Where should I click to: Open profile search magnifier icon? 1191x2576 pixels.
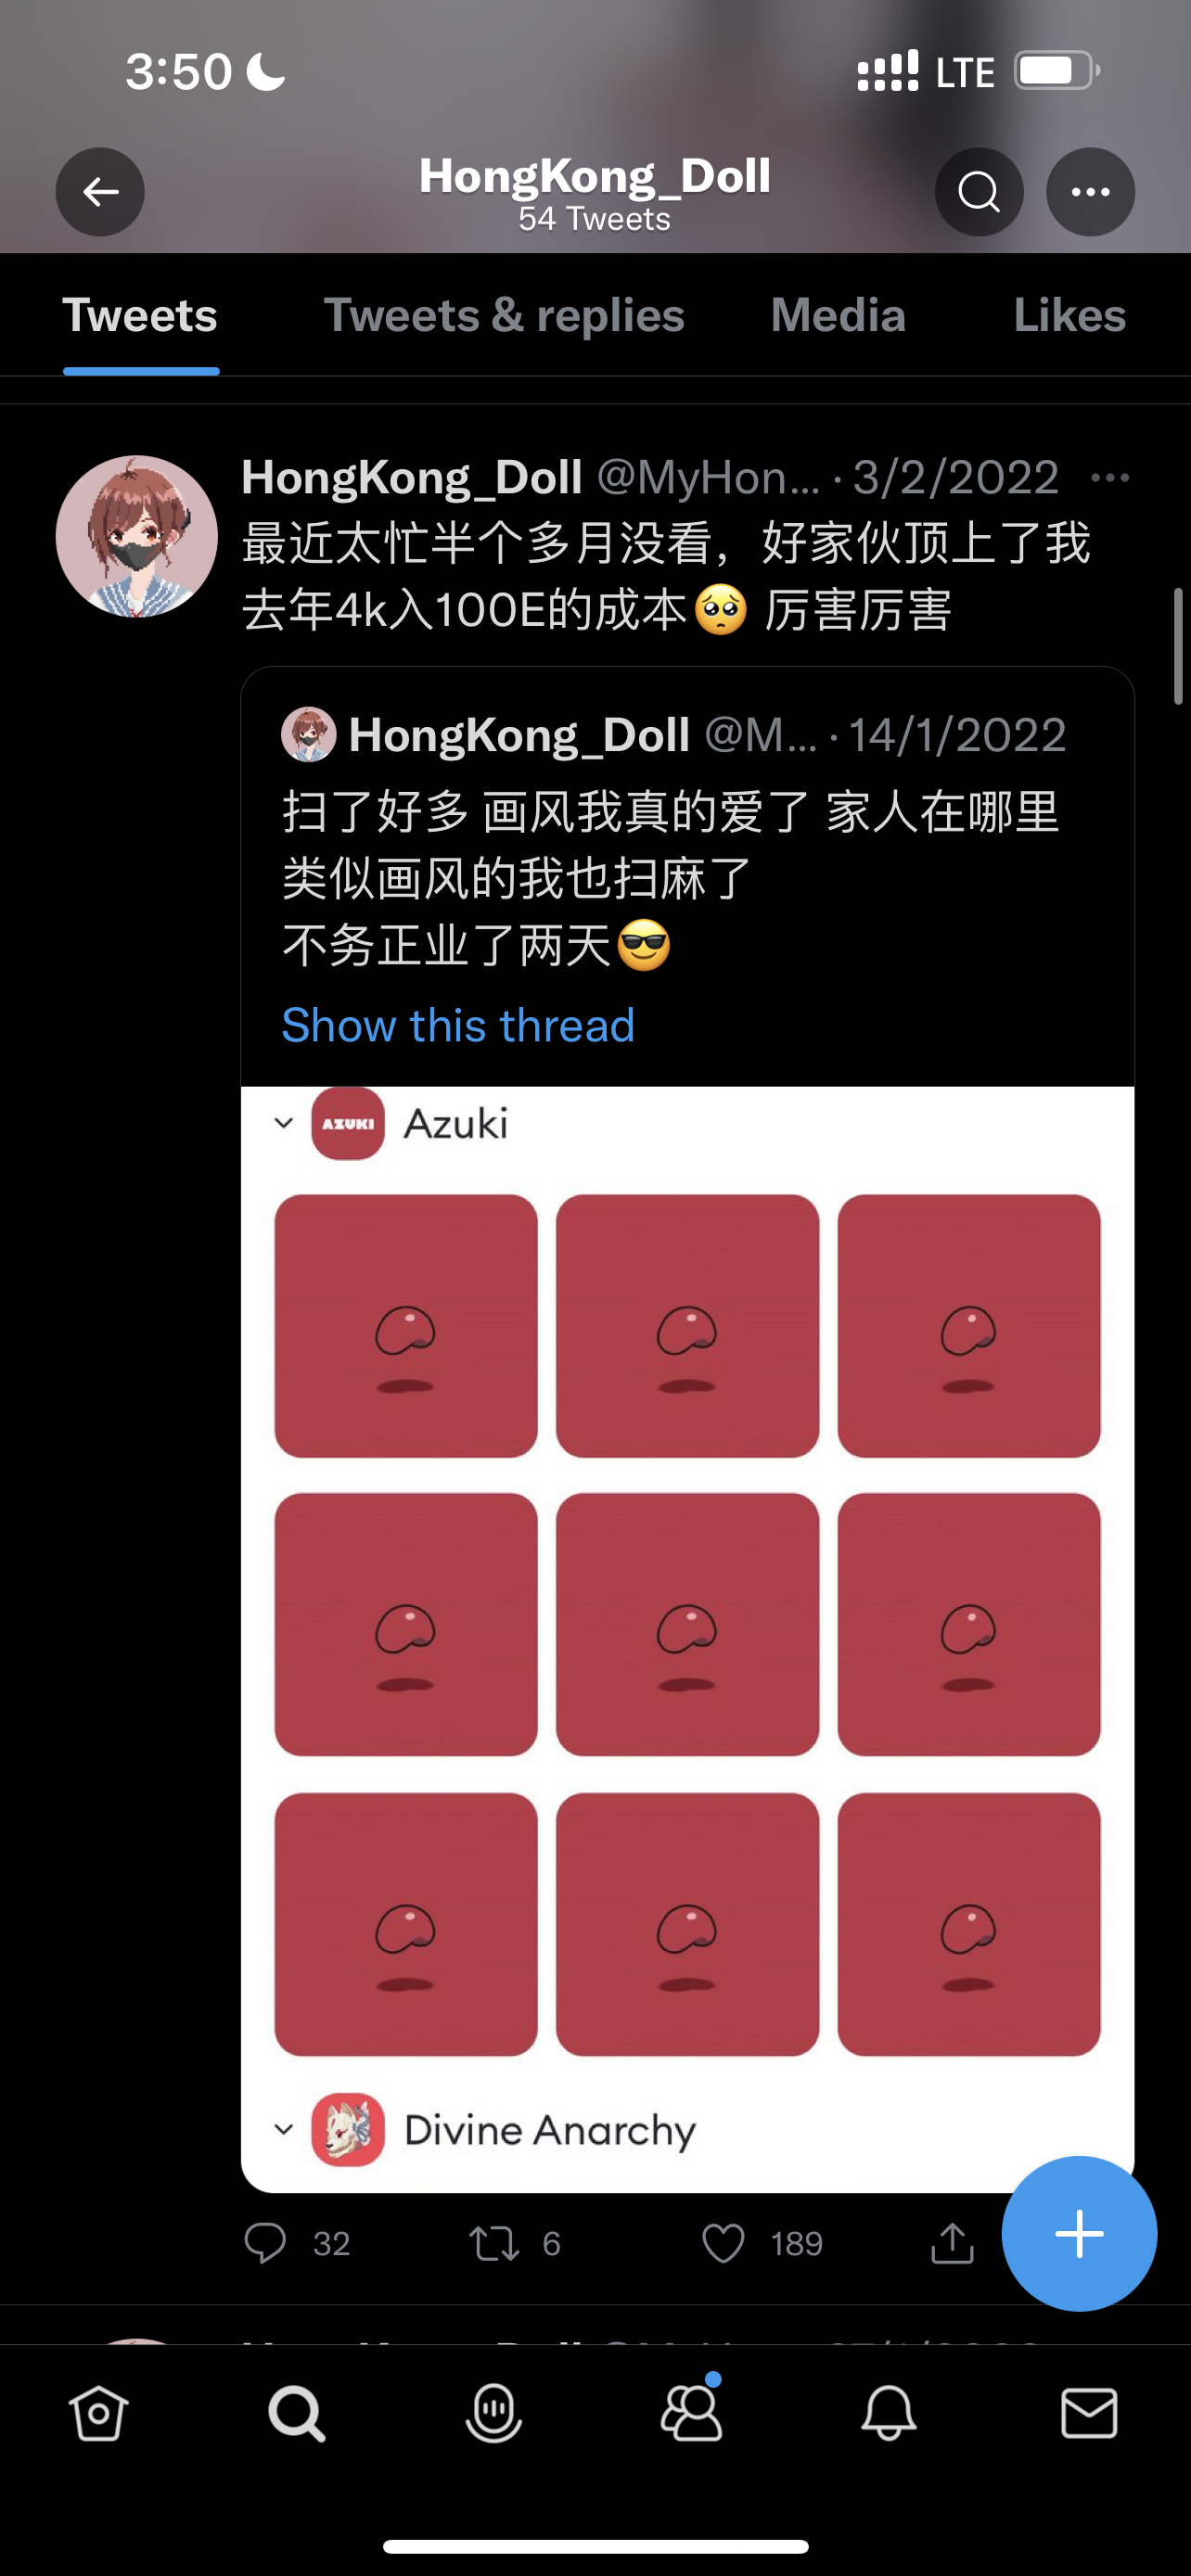[979, 192]
